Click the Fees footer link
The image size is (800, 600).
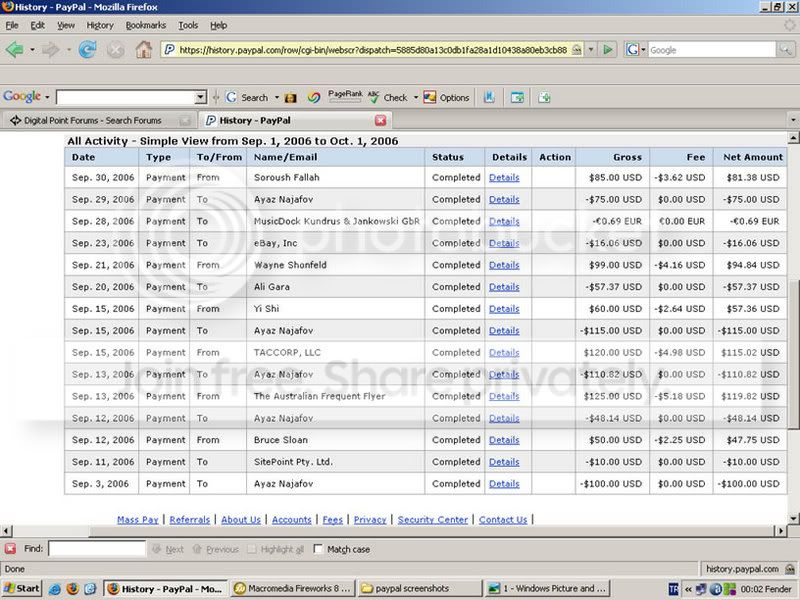tap(333, 519)
